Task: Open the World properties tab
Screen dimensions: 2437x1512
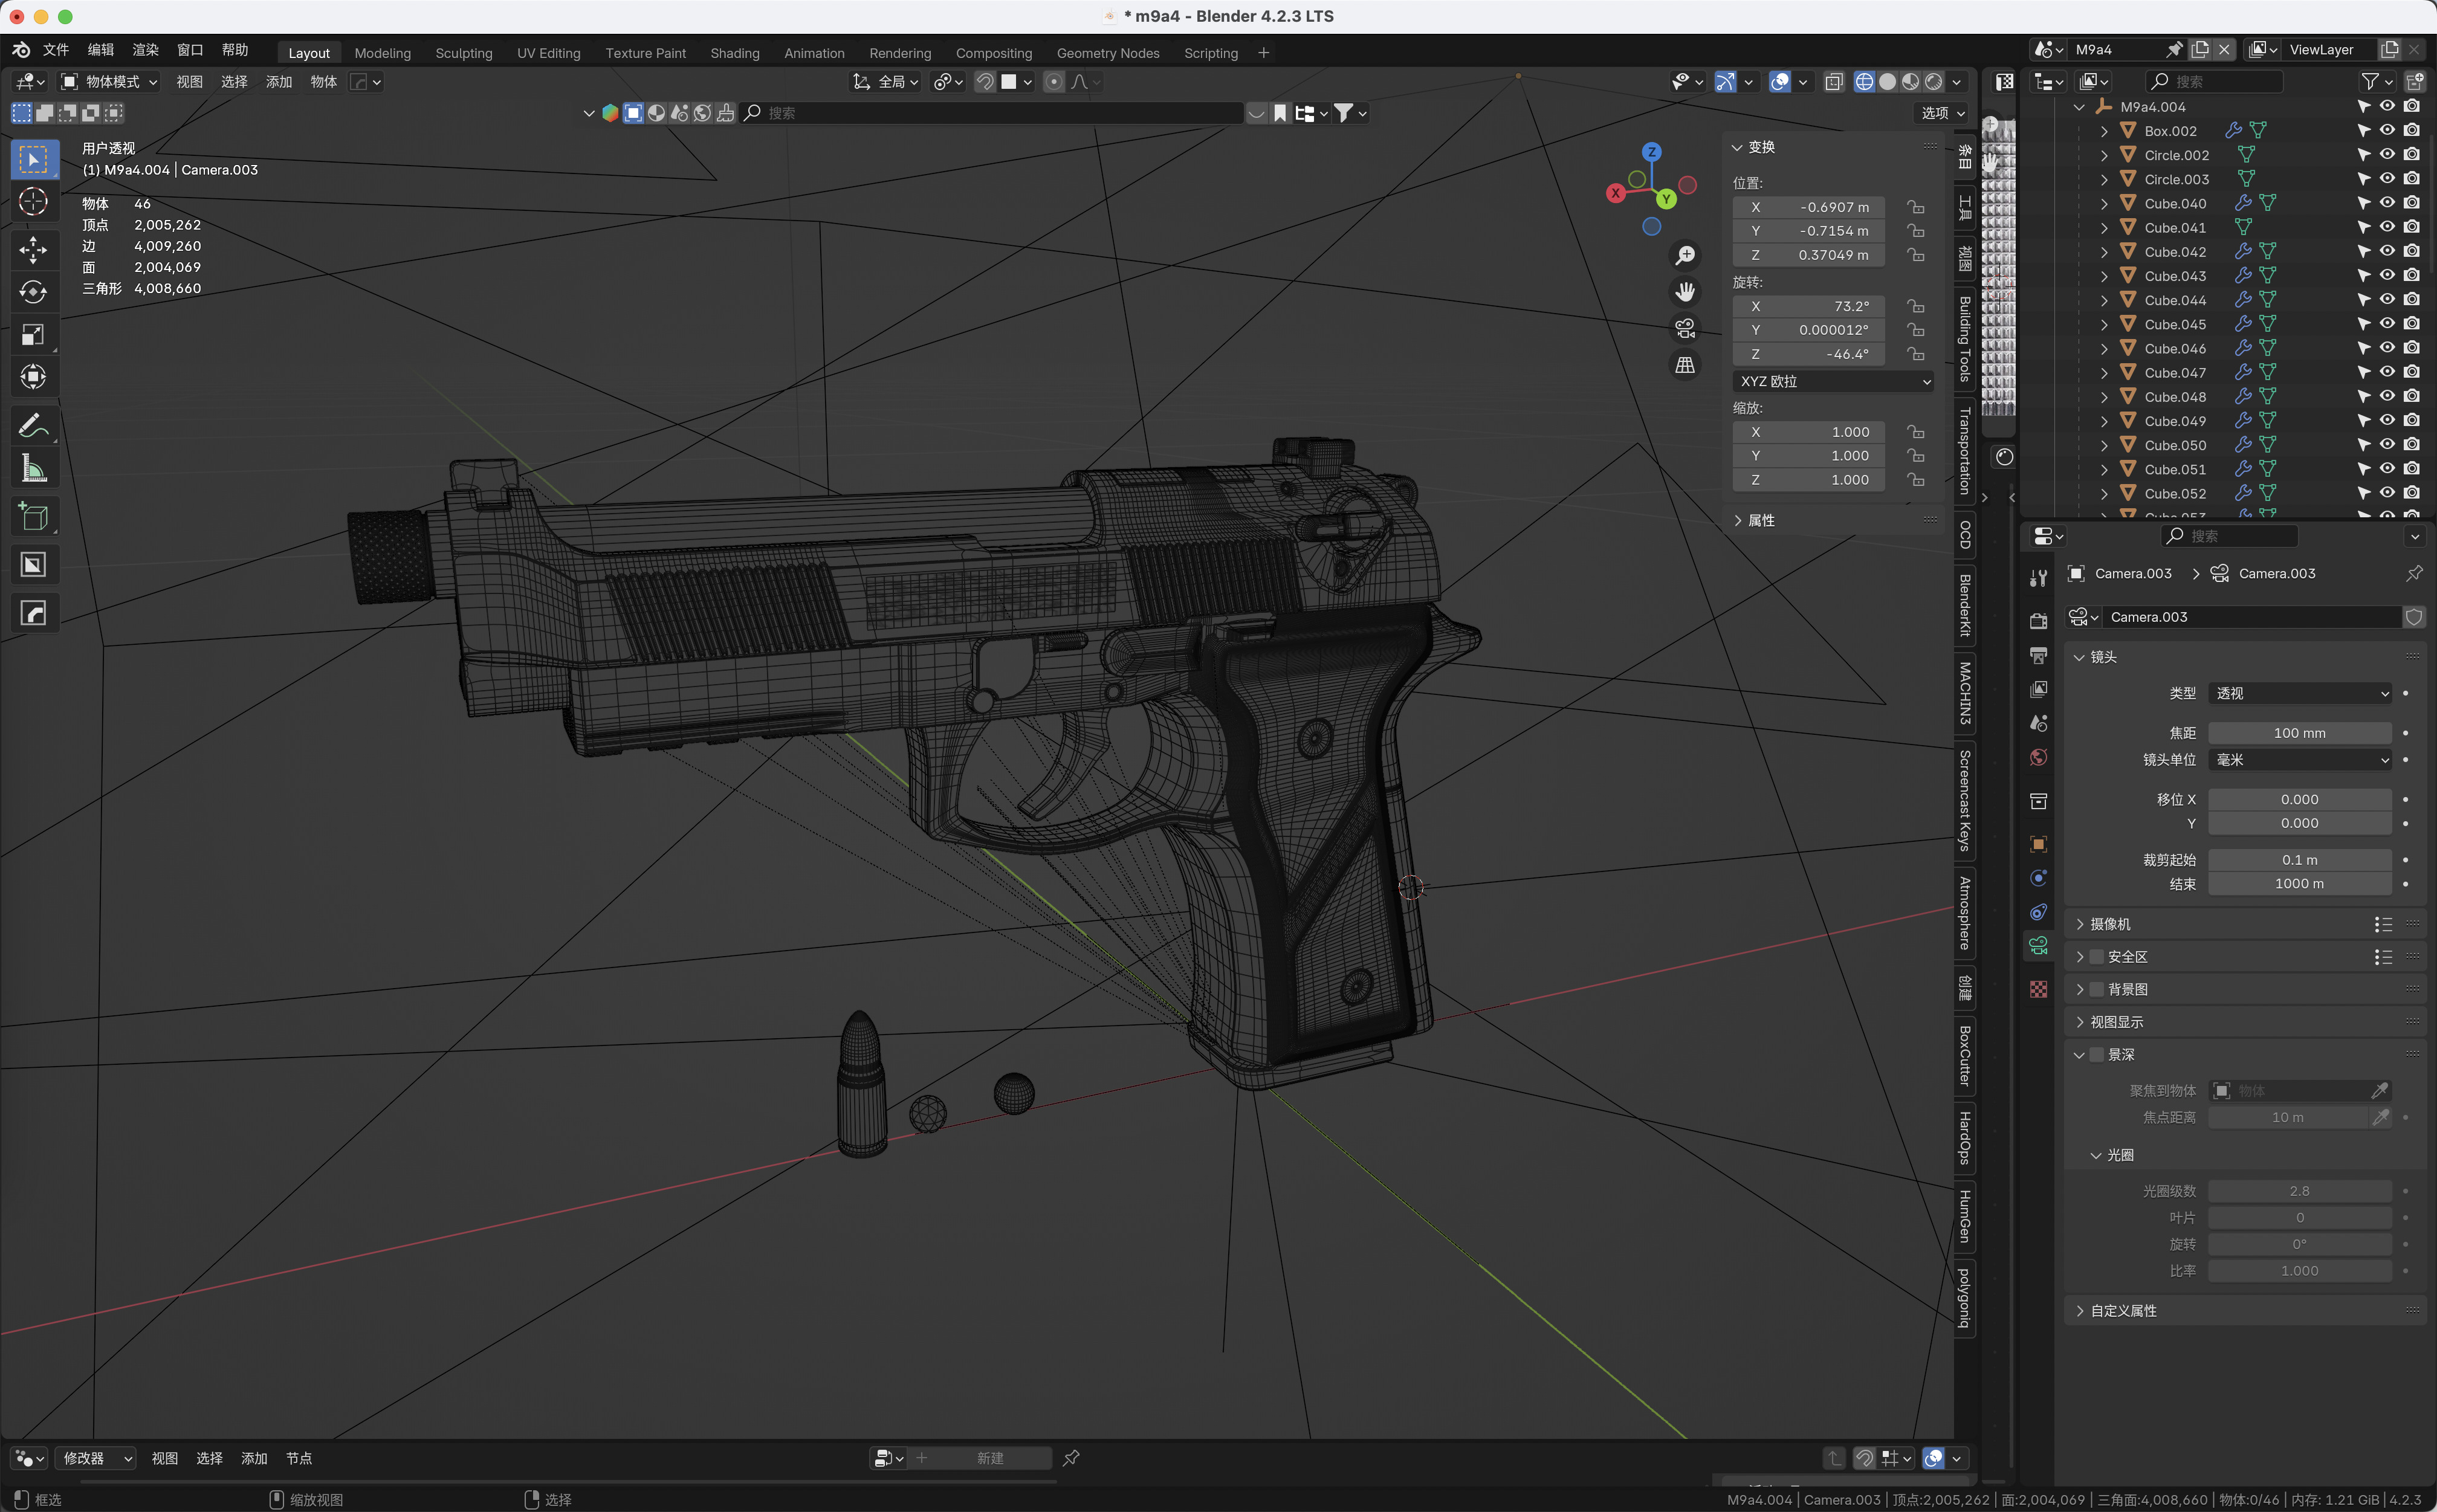Action: click(x=2038, y=757)
